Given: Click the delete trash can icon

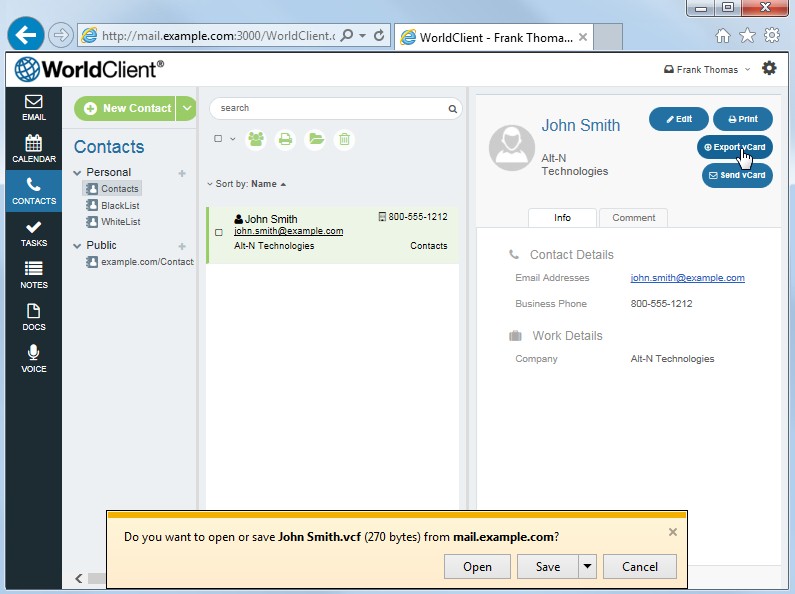Looking at the screenshot, I should click(x=344, y=139).
